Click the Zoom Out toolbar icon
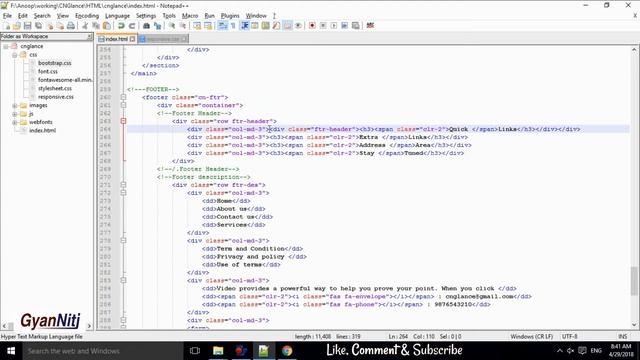 (x=182, y=26)
